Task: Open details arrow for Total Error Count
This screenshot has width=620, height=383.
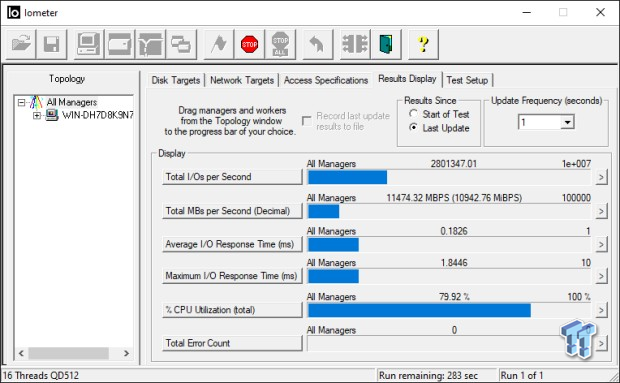Action: [601, 343]
